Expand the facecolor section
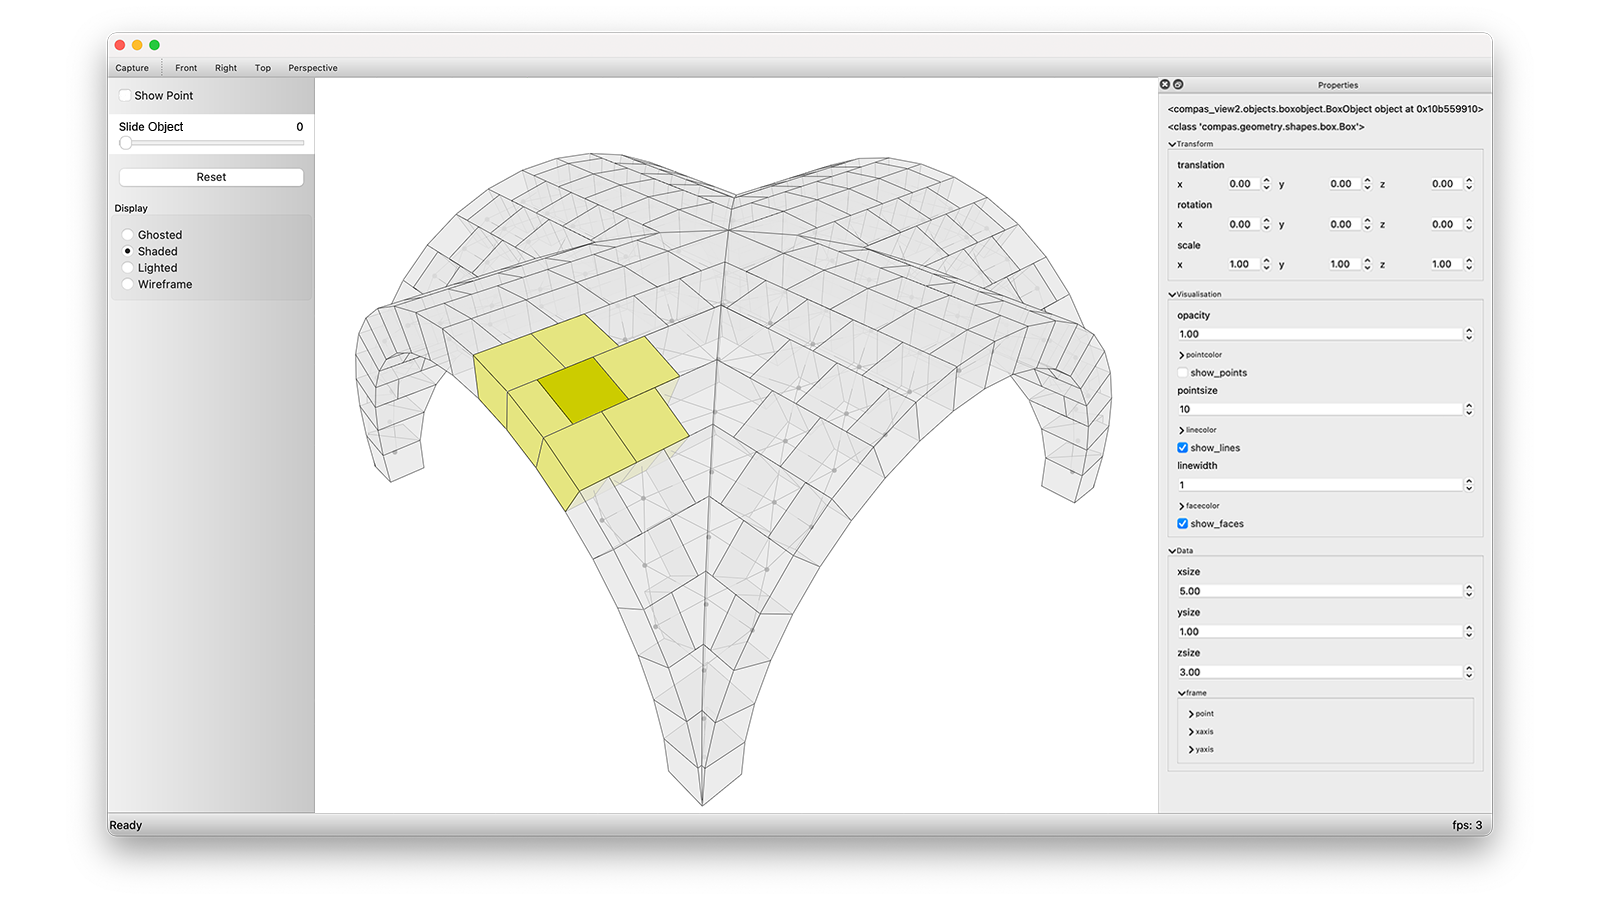The height and width of the screenshot is (900, 1600). coord(1181,506)
